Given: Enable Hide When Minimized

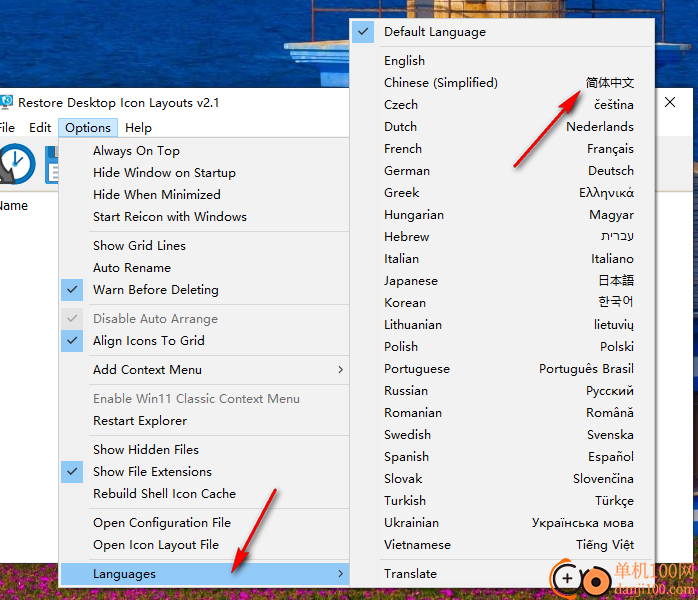Looking at the screenshot, I should 205,195.
